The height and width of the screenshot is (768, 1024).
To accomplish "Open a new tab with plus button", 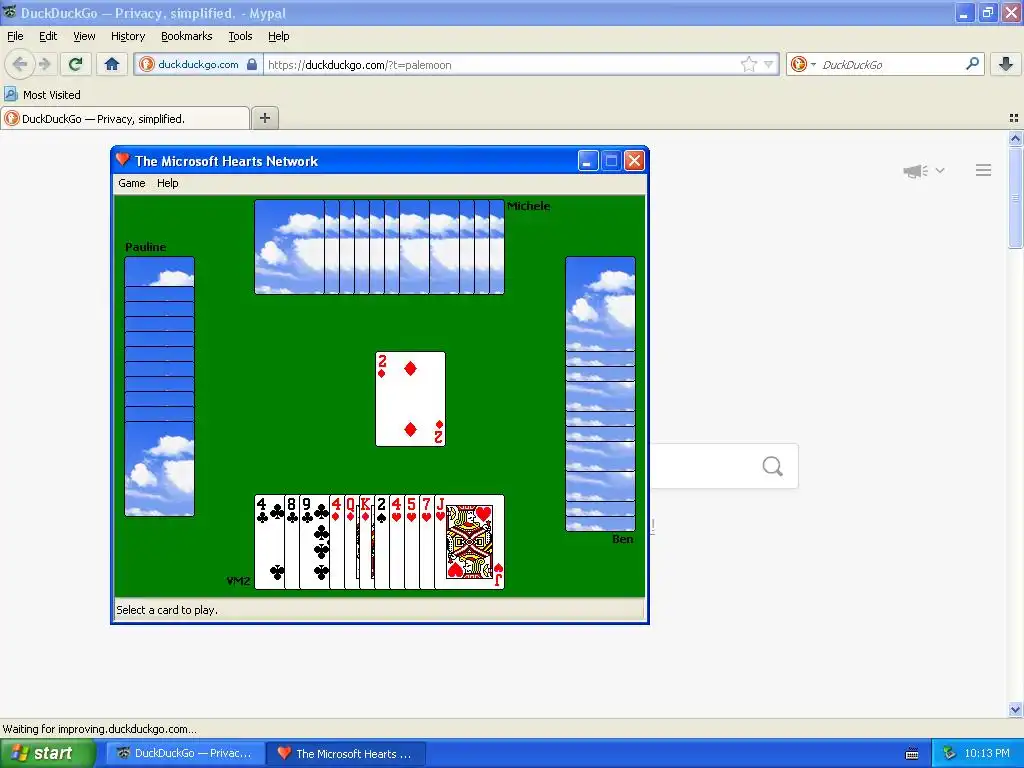I will pyautogui.click(x=264, y=118).
